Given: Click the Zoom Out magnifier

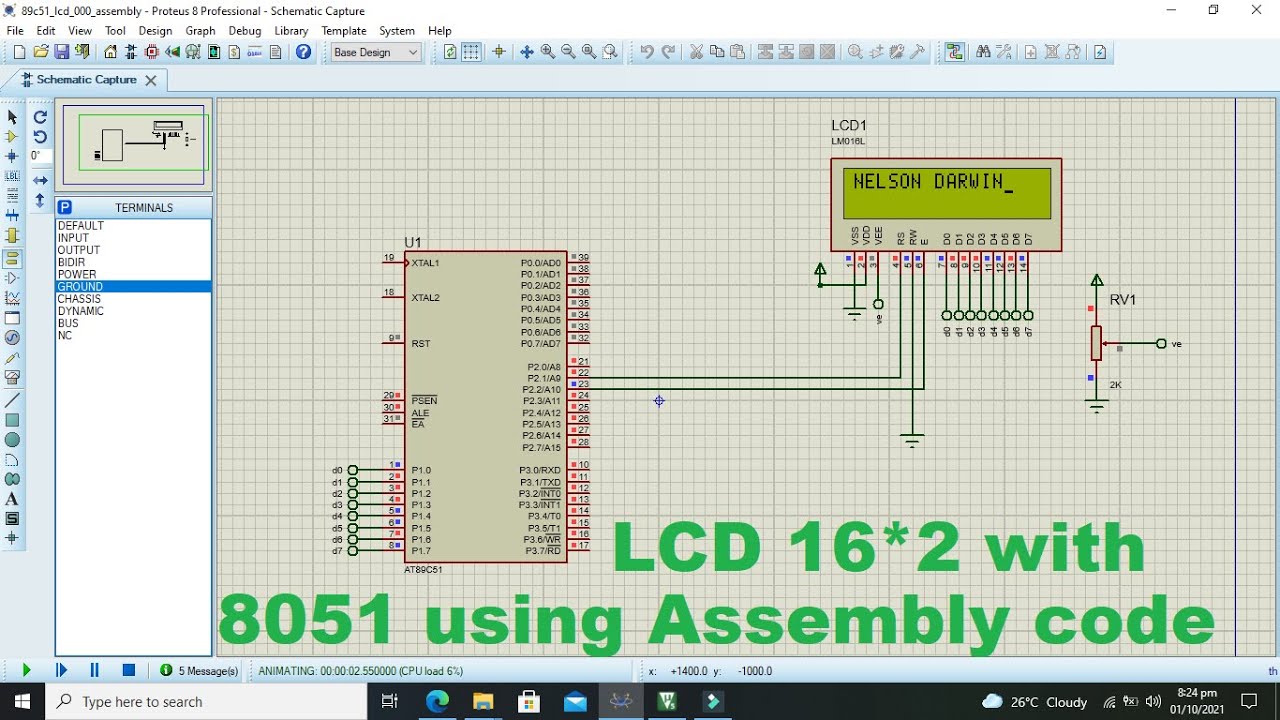Looking at the screenshot, I should pos(569,52).
